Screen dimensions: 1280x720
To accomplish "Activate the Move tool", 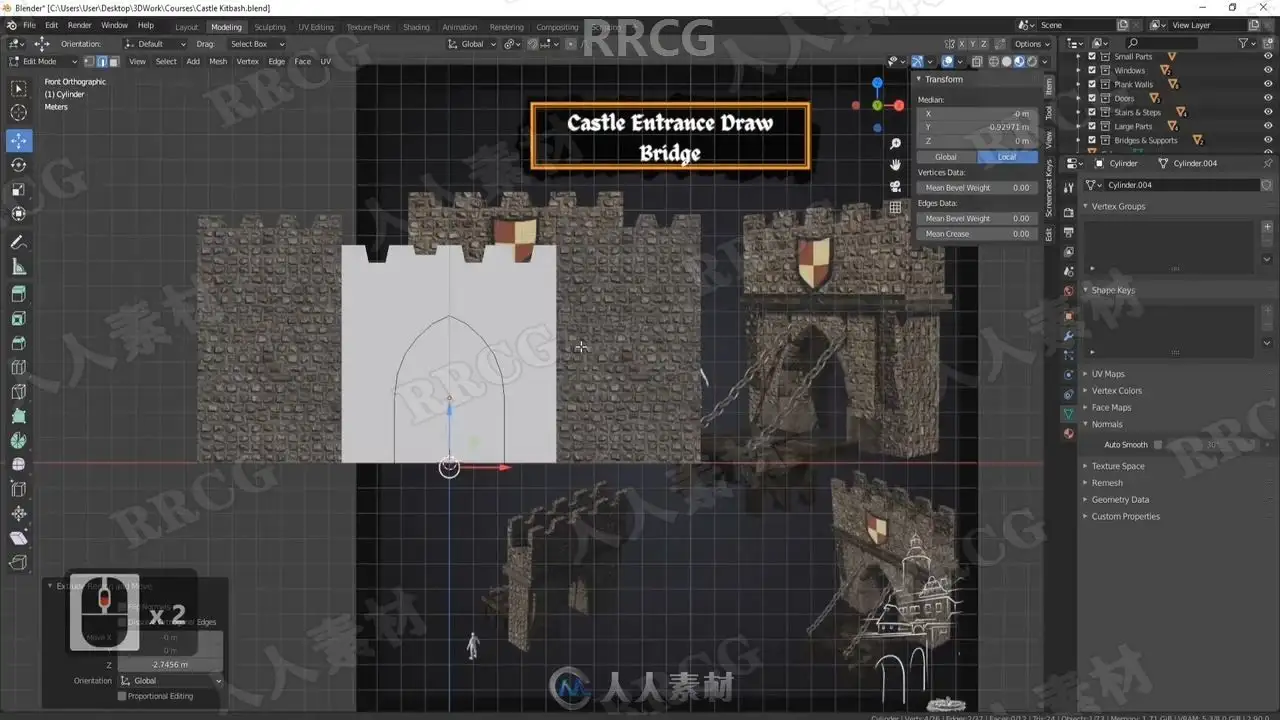I will (19, 141).
